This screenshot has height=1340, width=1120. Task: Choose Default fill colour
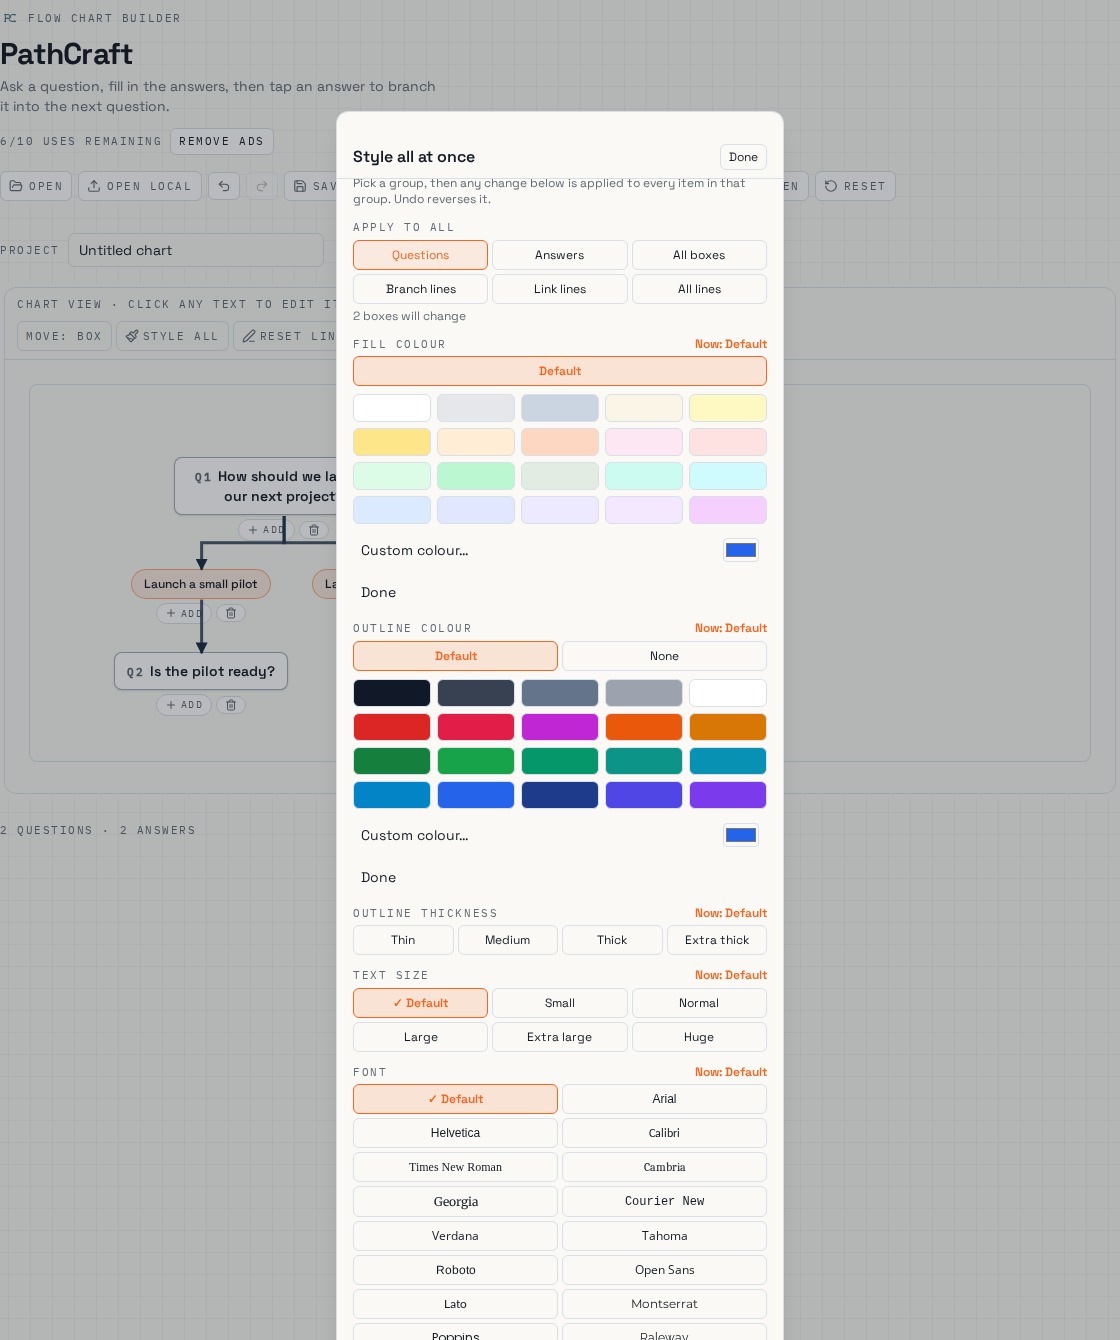tap(560, 371)
